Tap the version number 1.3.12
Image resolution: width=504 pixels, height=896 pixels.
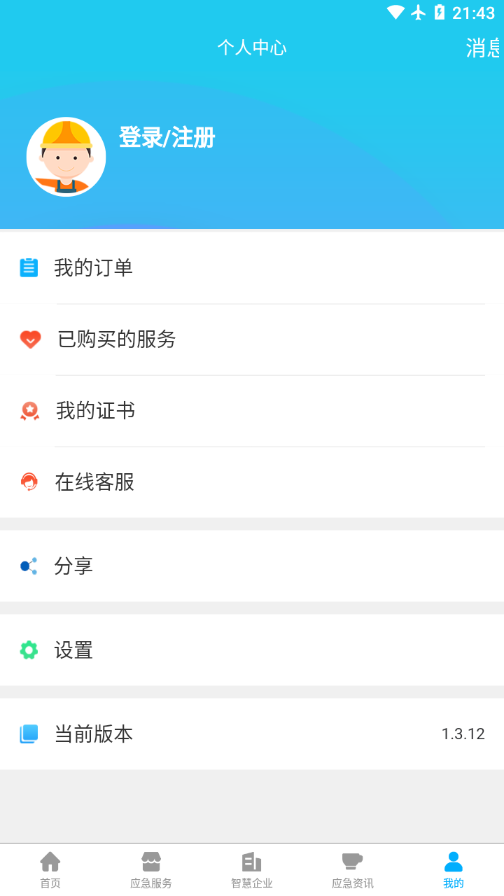coord(463,734)
